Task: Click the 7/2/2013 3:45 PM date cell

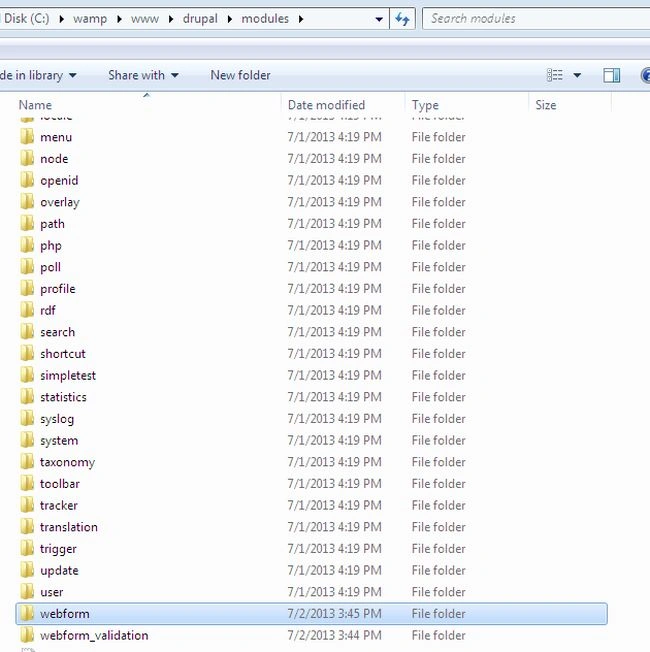Action: click(334, 614)
